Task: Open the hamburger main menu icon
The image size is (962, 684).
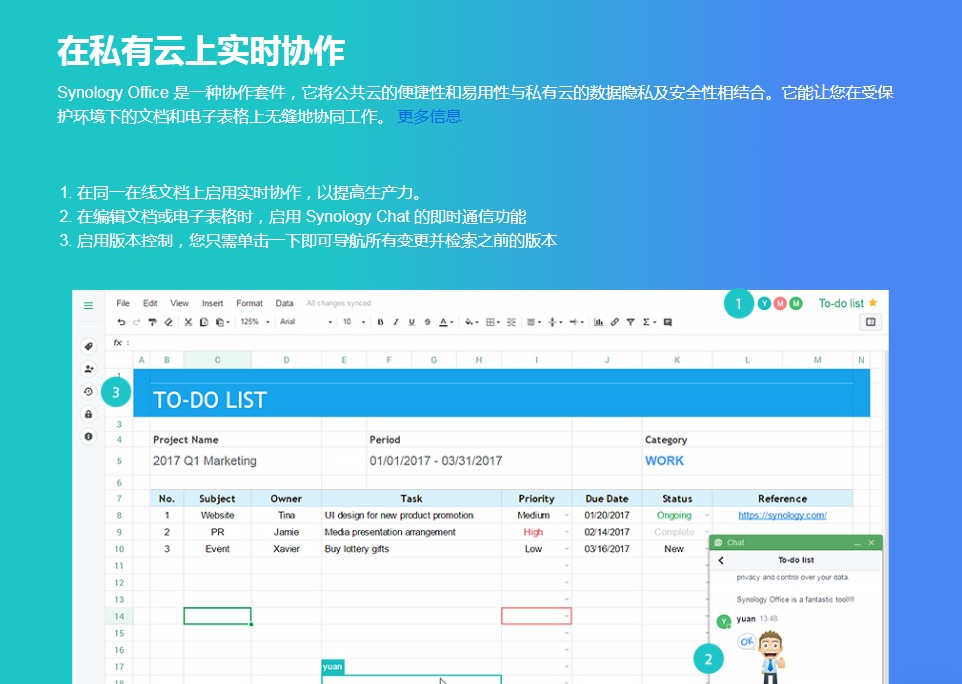Action: tap(88, 305)
